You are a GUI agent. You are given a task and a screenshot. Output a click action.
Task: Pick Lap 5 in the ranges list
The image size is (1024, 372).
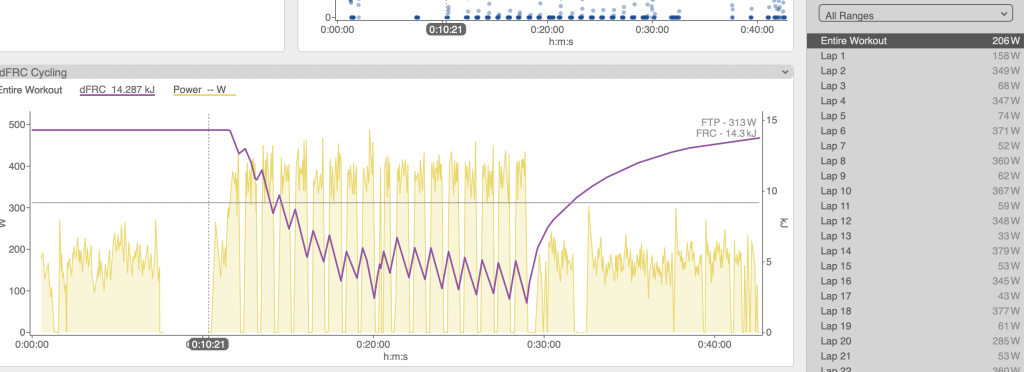click(x=916, y=116)
